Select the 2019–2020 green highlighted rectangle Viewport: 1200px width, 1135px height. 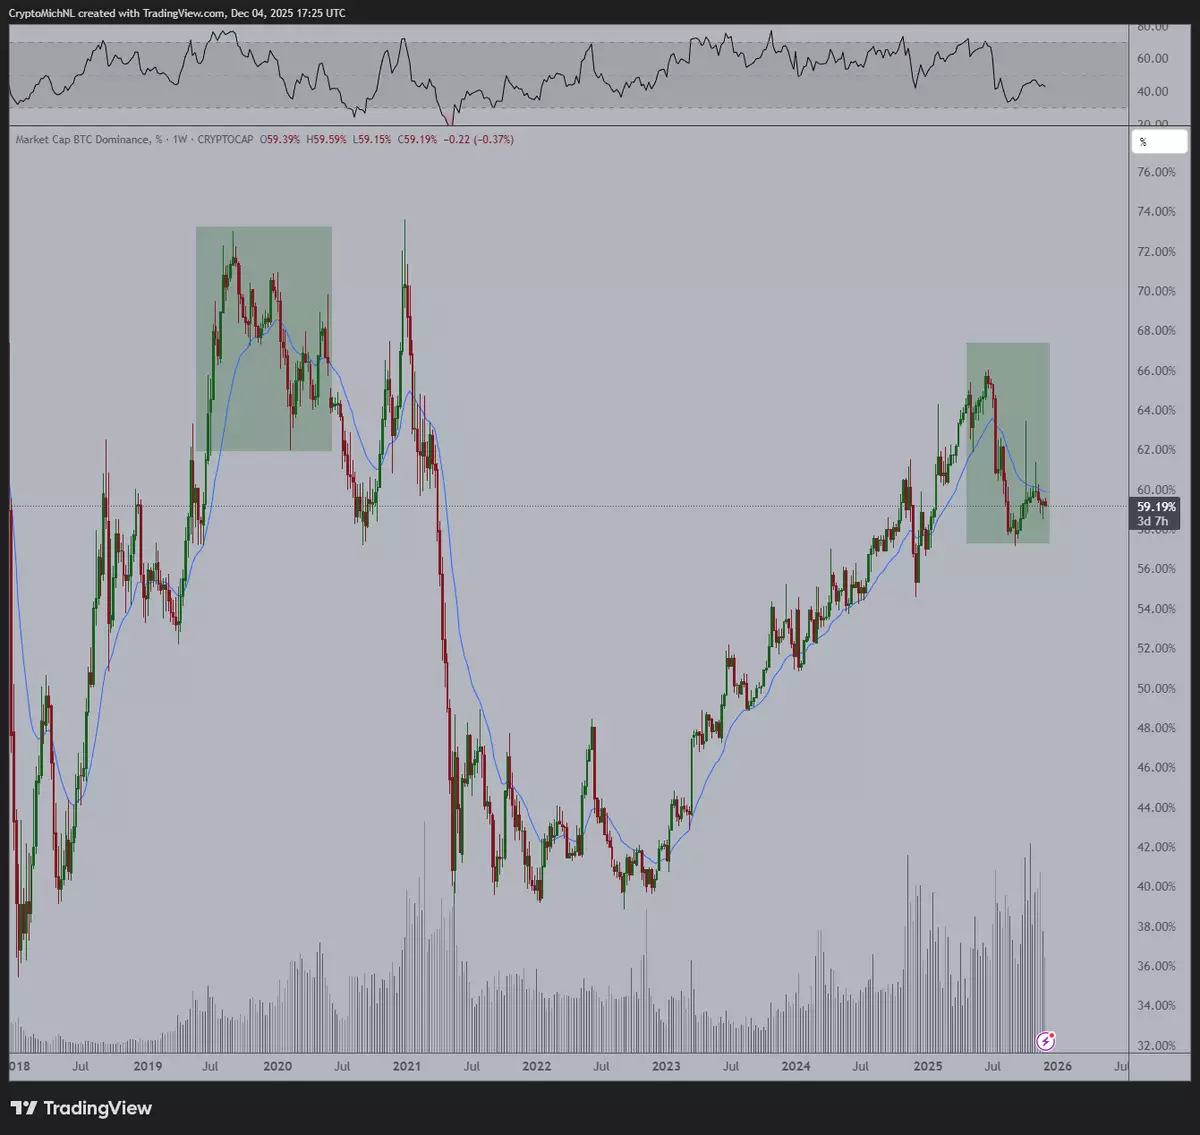coord(263,338)
